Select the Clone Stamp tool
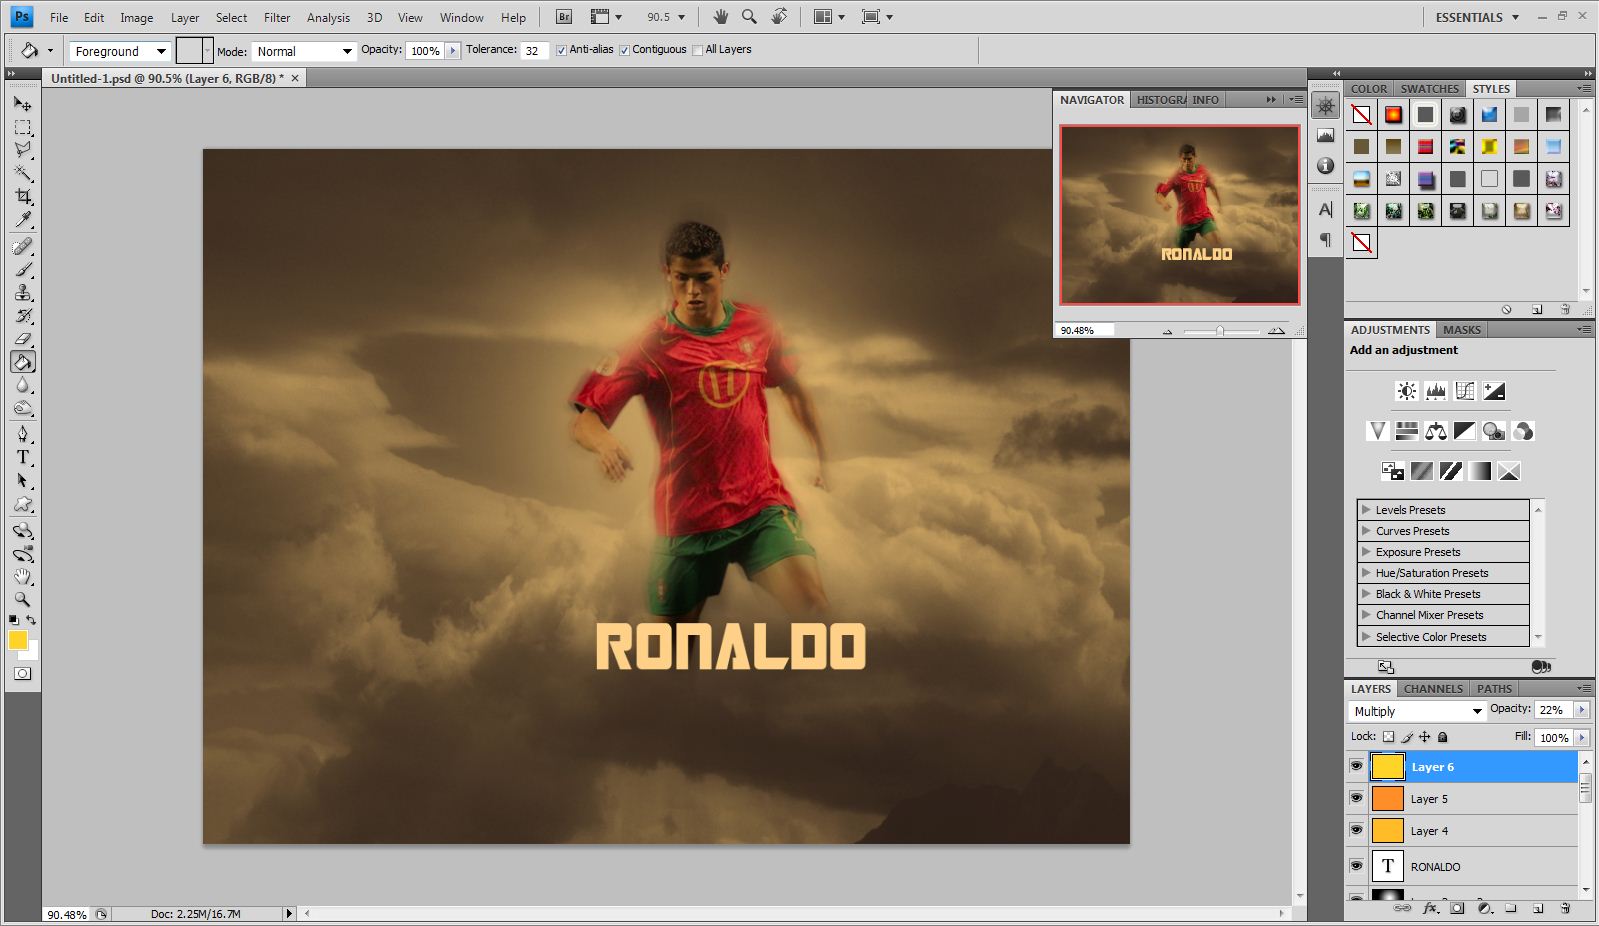This screenshot has height=926, width=1599. point(23,293)
